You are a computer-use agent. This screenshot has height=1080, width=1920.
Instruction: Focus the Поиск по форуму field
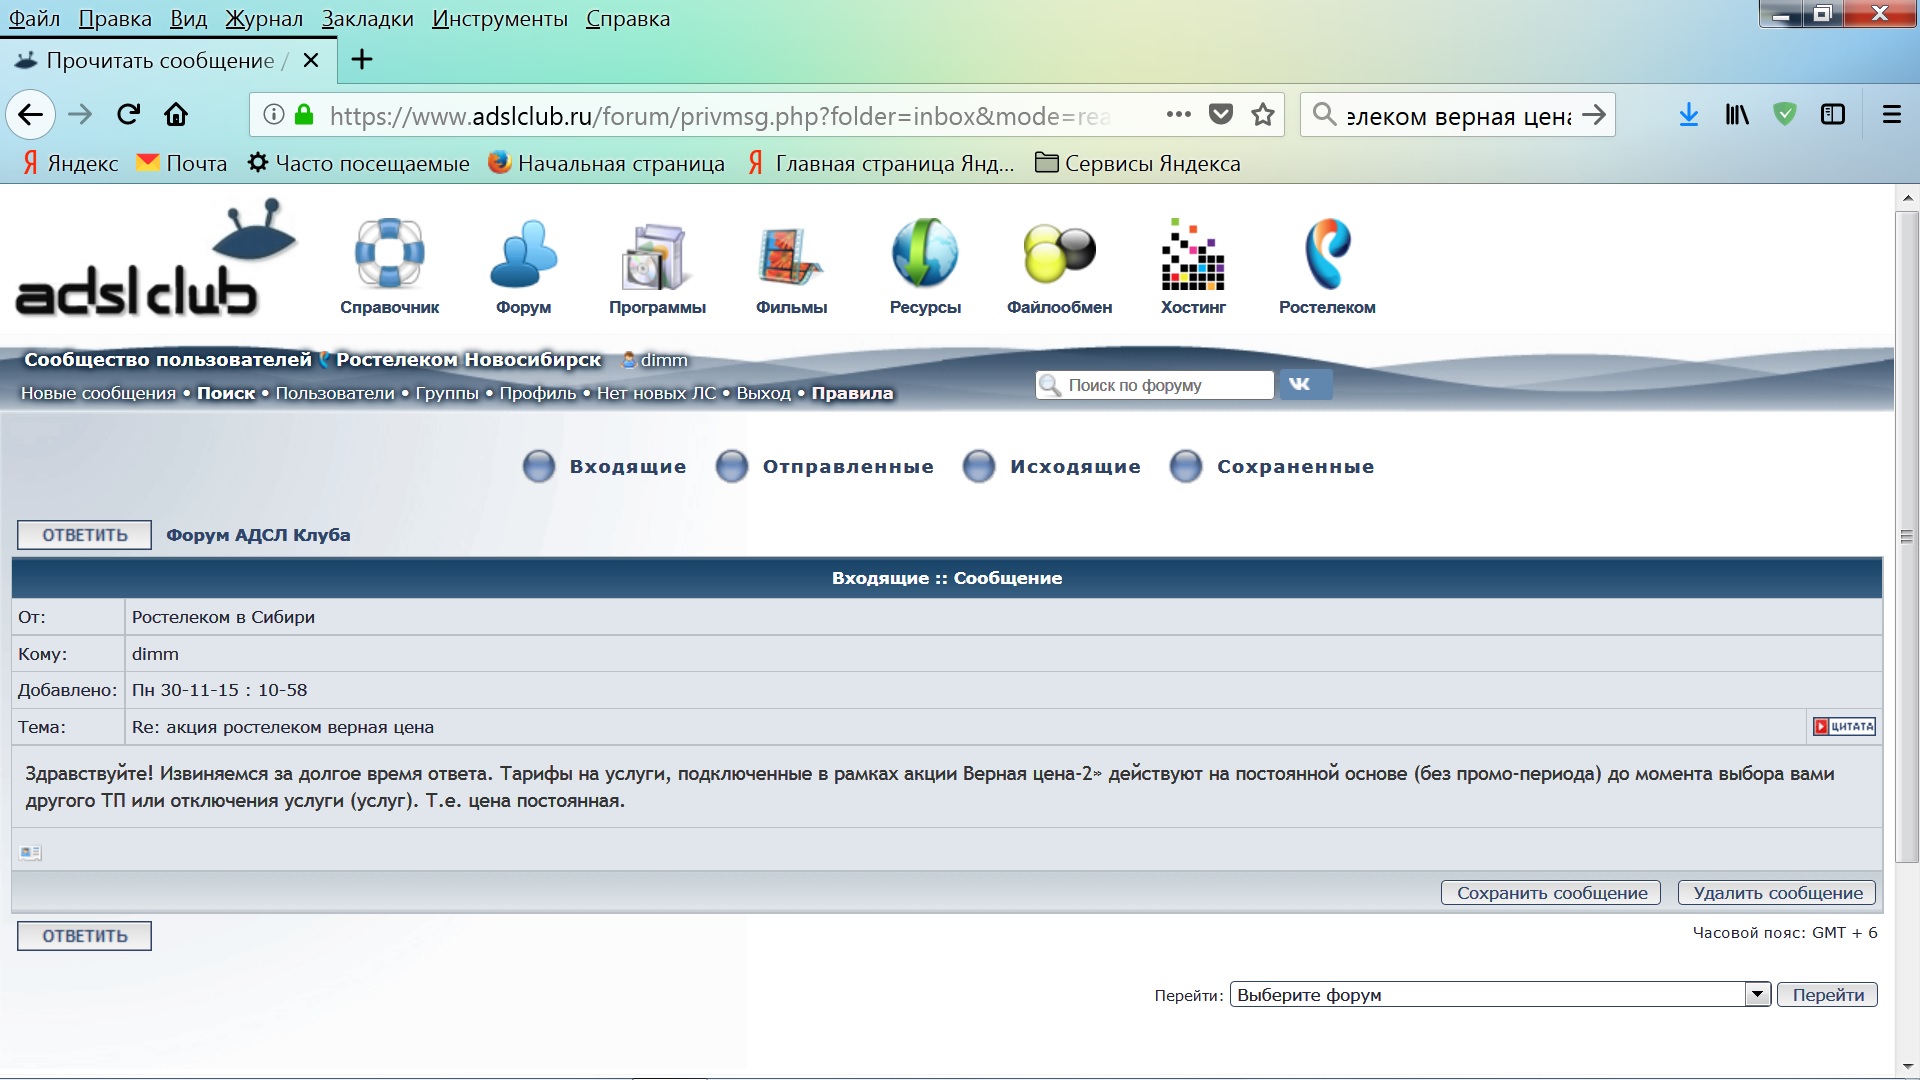[x=1155, y=385]
